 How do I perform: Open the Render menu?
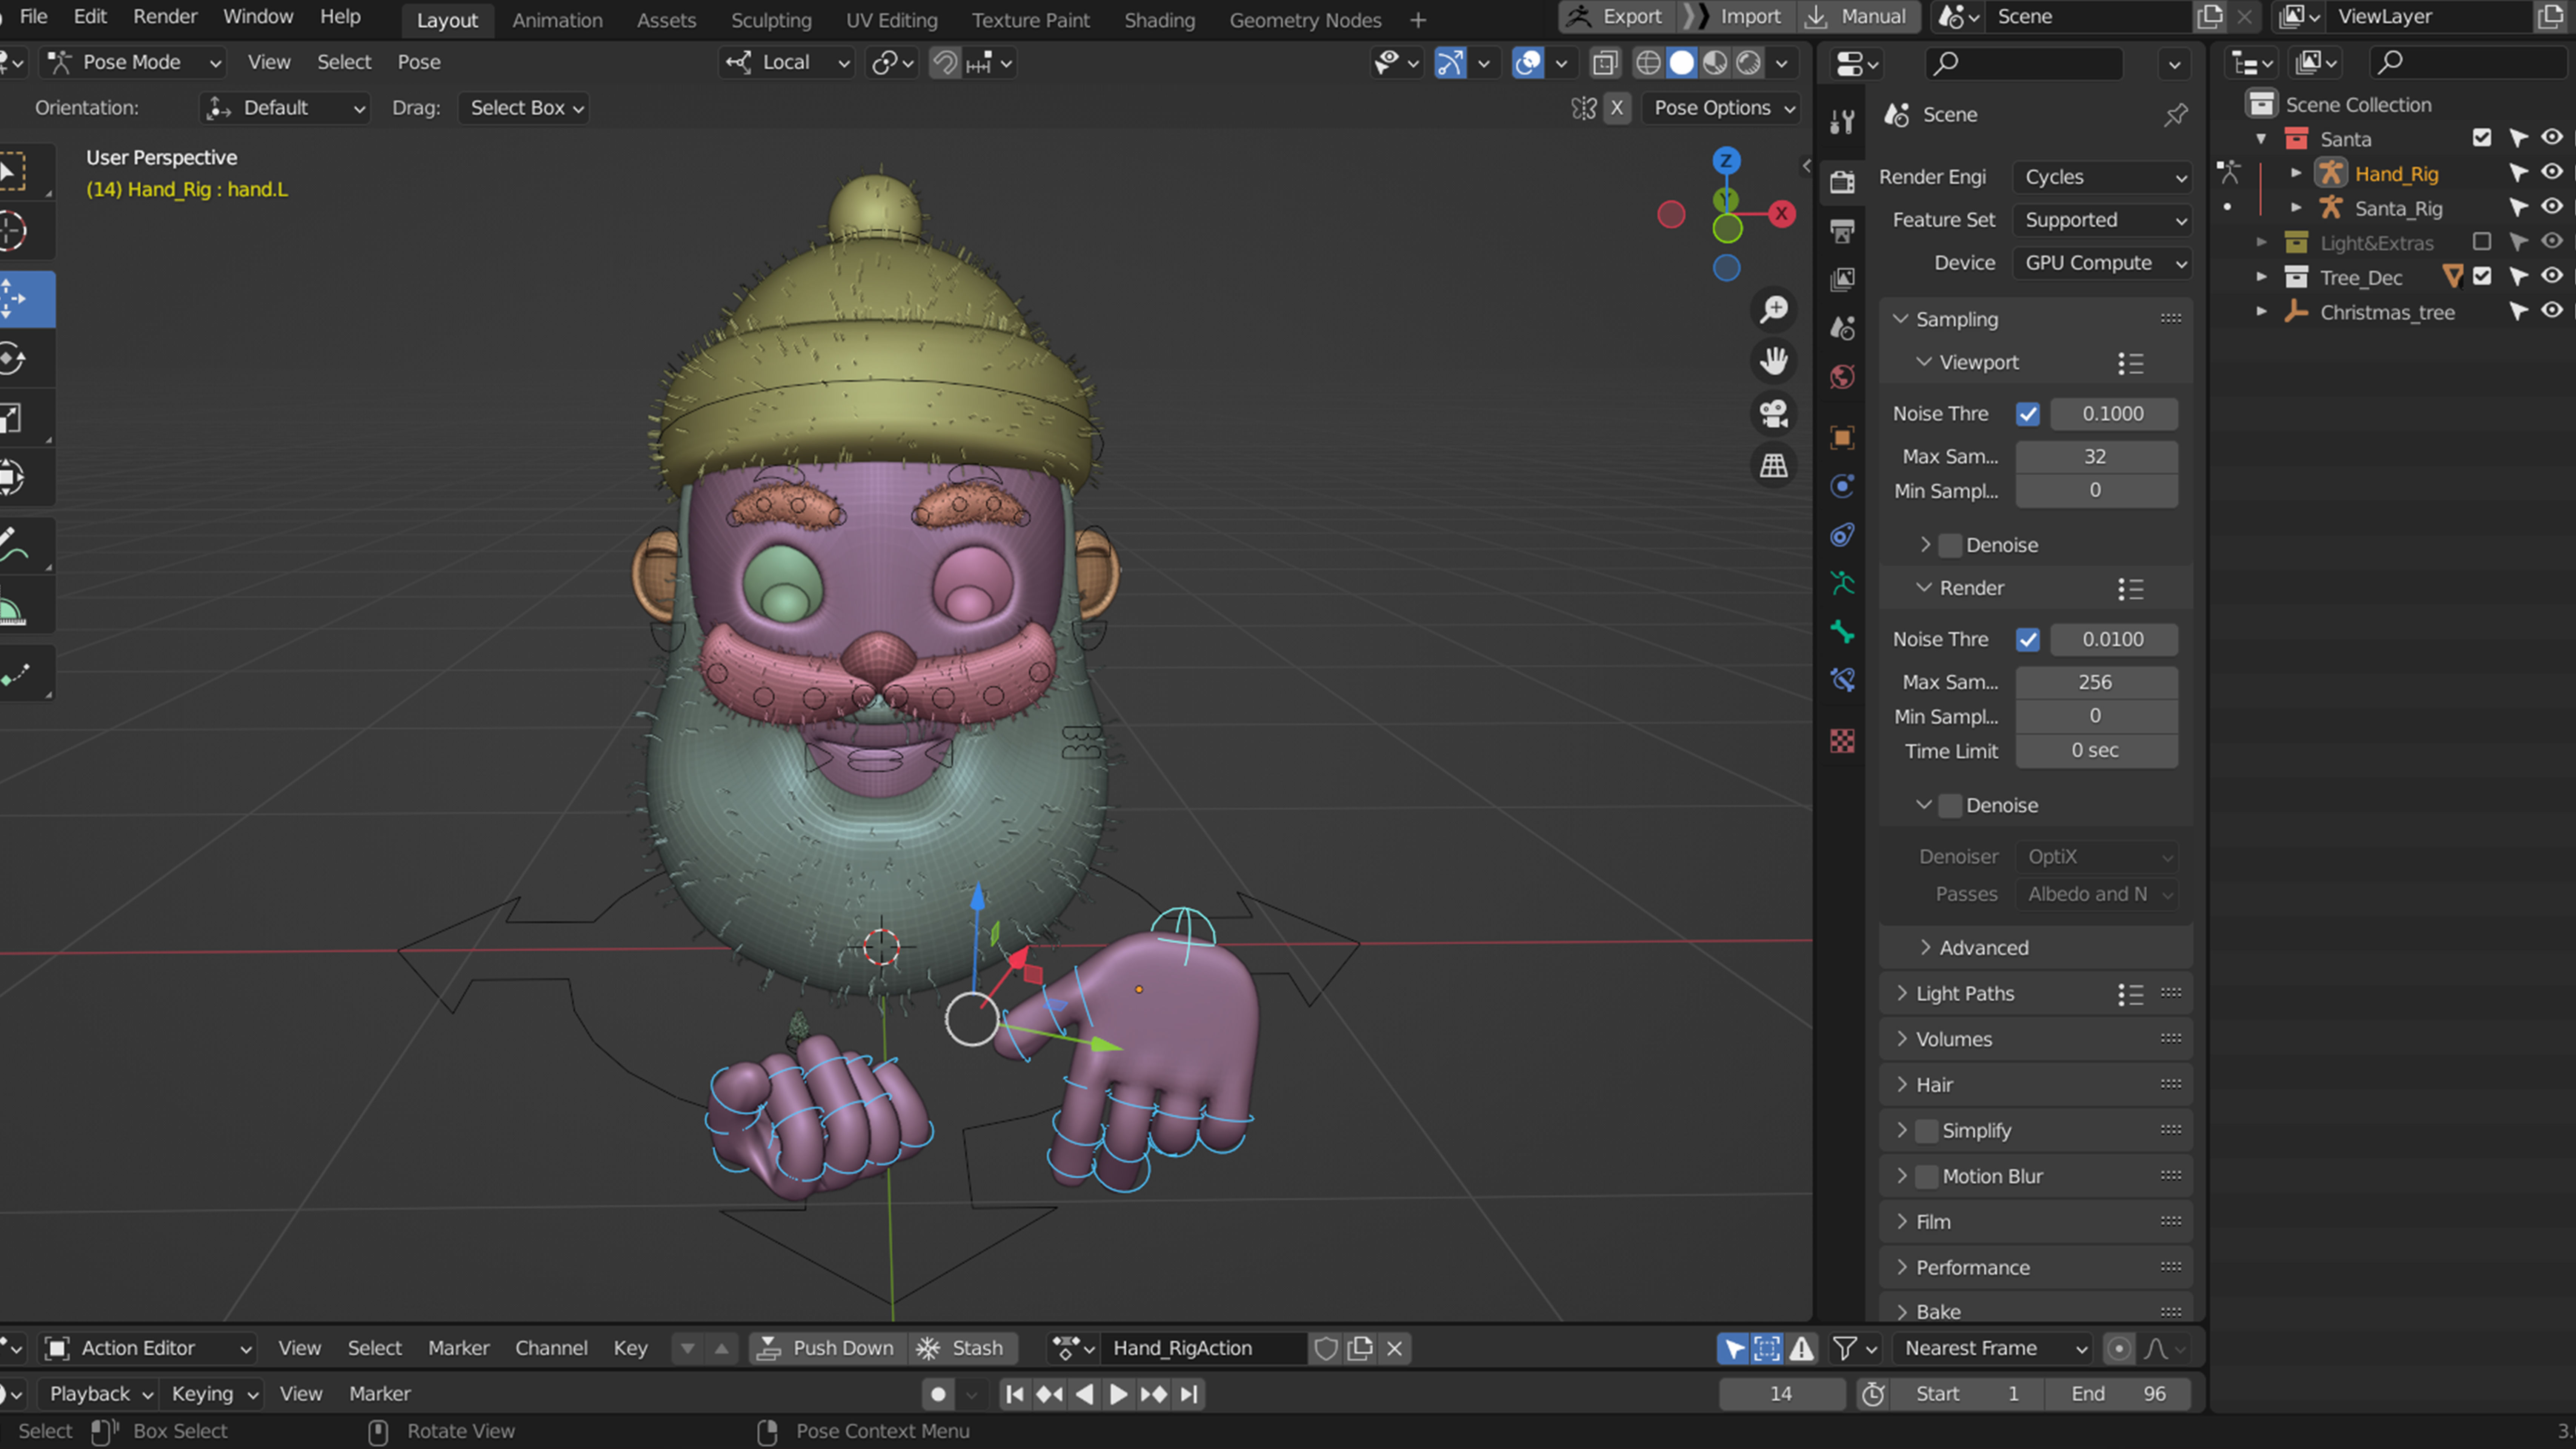(x=165, y=17)
